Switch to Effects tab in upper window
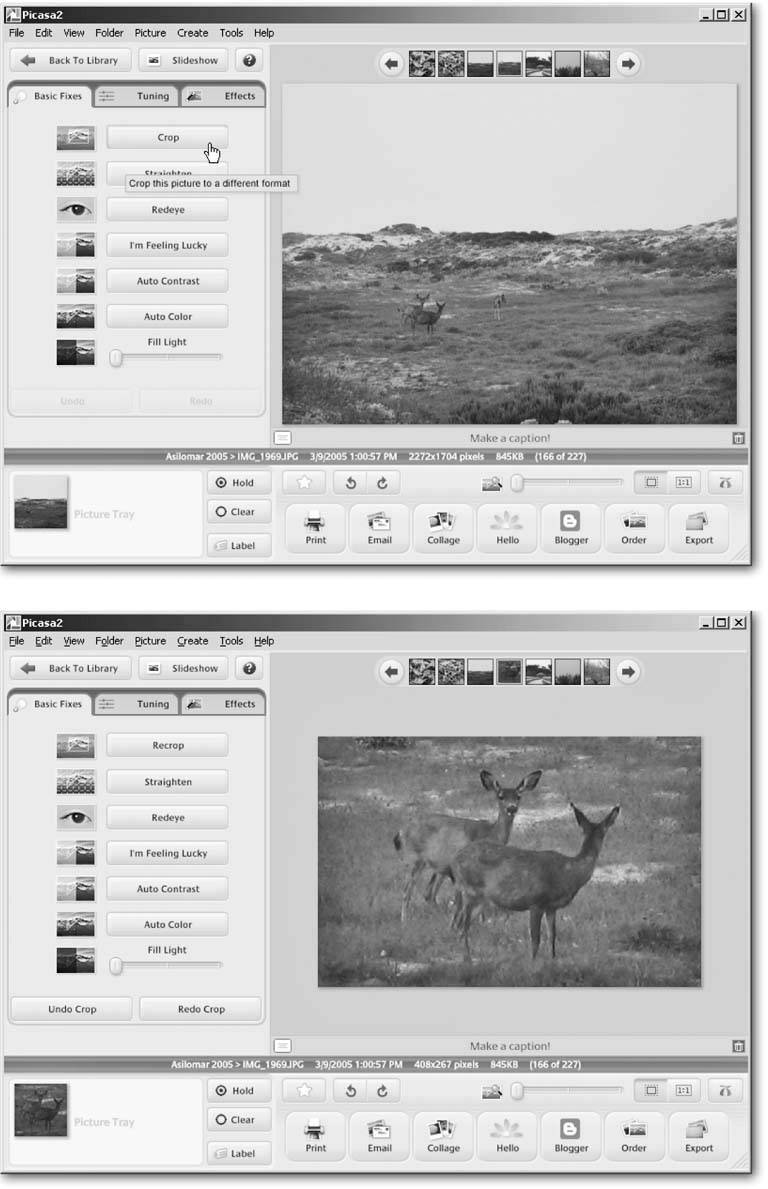Image resolution: width=768 pixels, height=1189 pixels. click(x=224, y=96)
